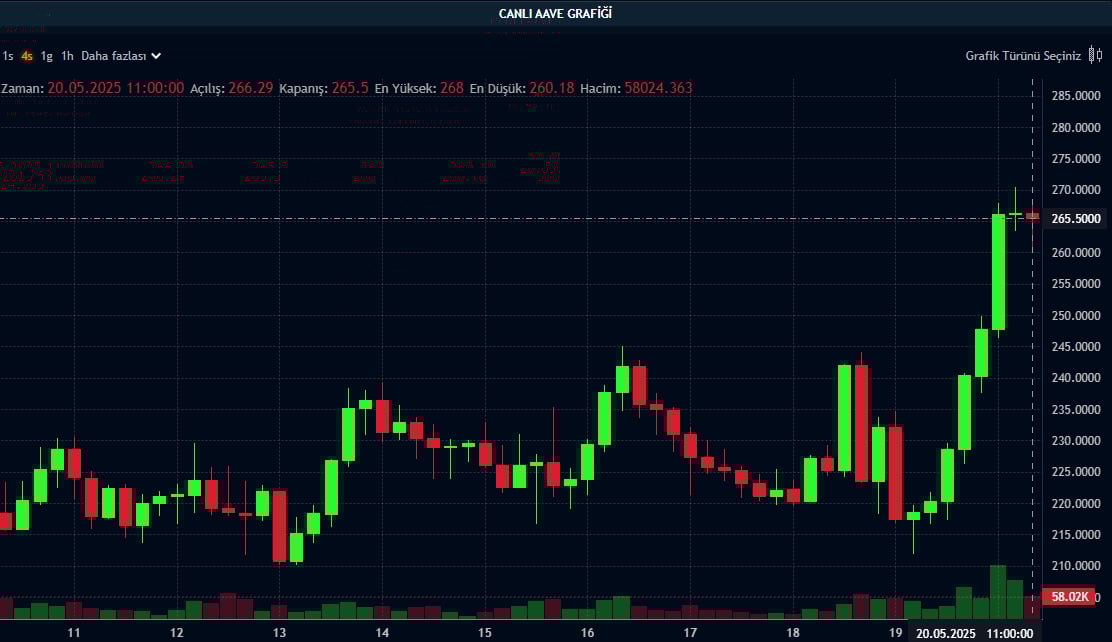Click the 240.0000 price axis label
This screenshot has height=642, width=1112.
1076,378
